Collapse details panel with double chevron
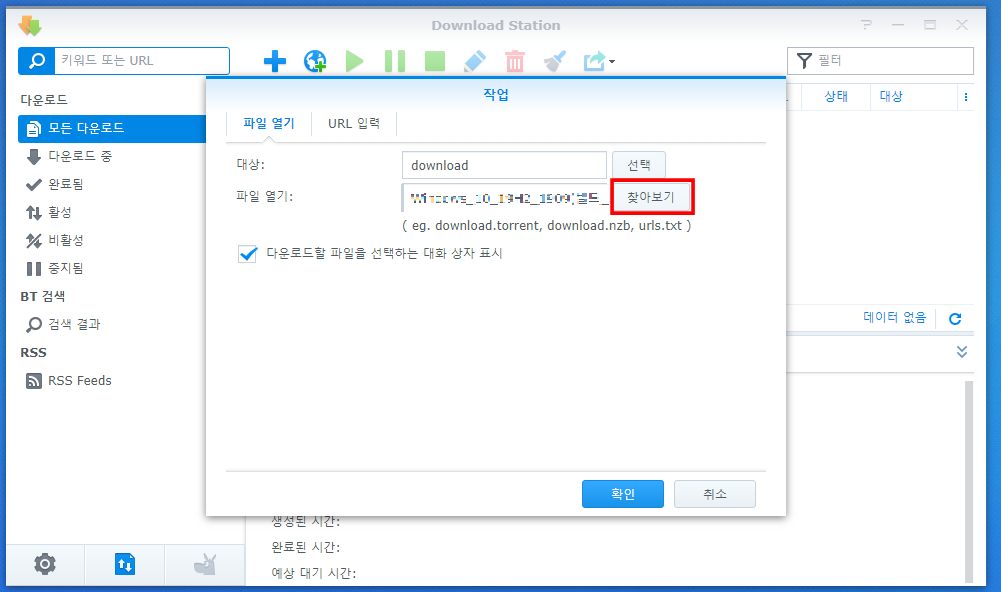 click(x=962, y=352)
